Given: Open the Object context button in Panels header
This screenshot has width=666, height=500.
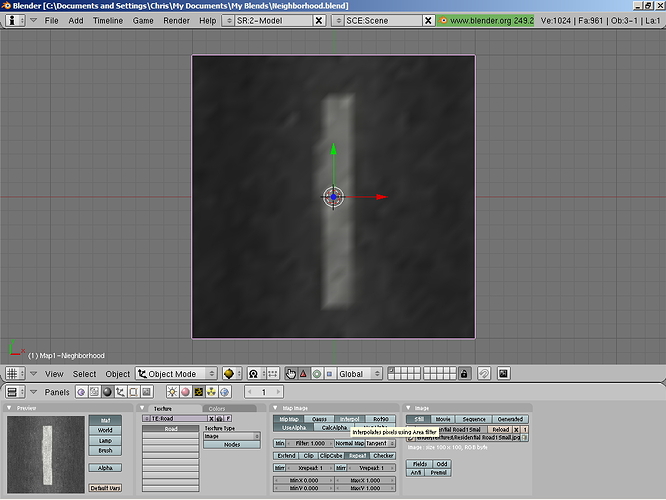Looking at the screenshot, I should [x=120, y=392].
